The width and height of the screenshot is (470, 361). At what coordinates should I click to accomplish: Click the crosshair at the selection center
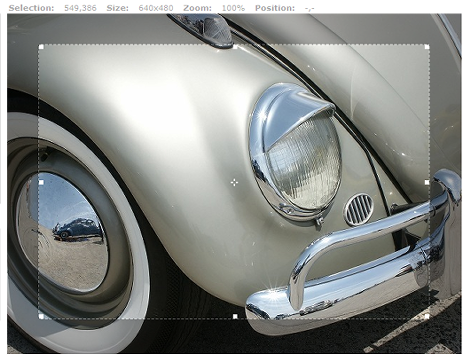click(x=234, y=182)
